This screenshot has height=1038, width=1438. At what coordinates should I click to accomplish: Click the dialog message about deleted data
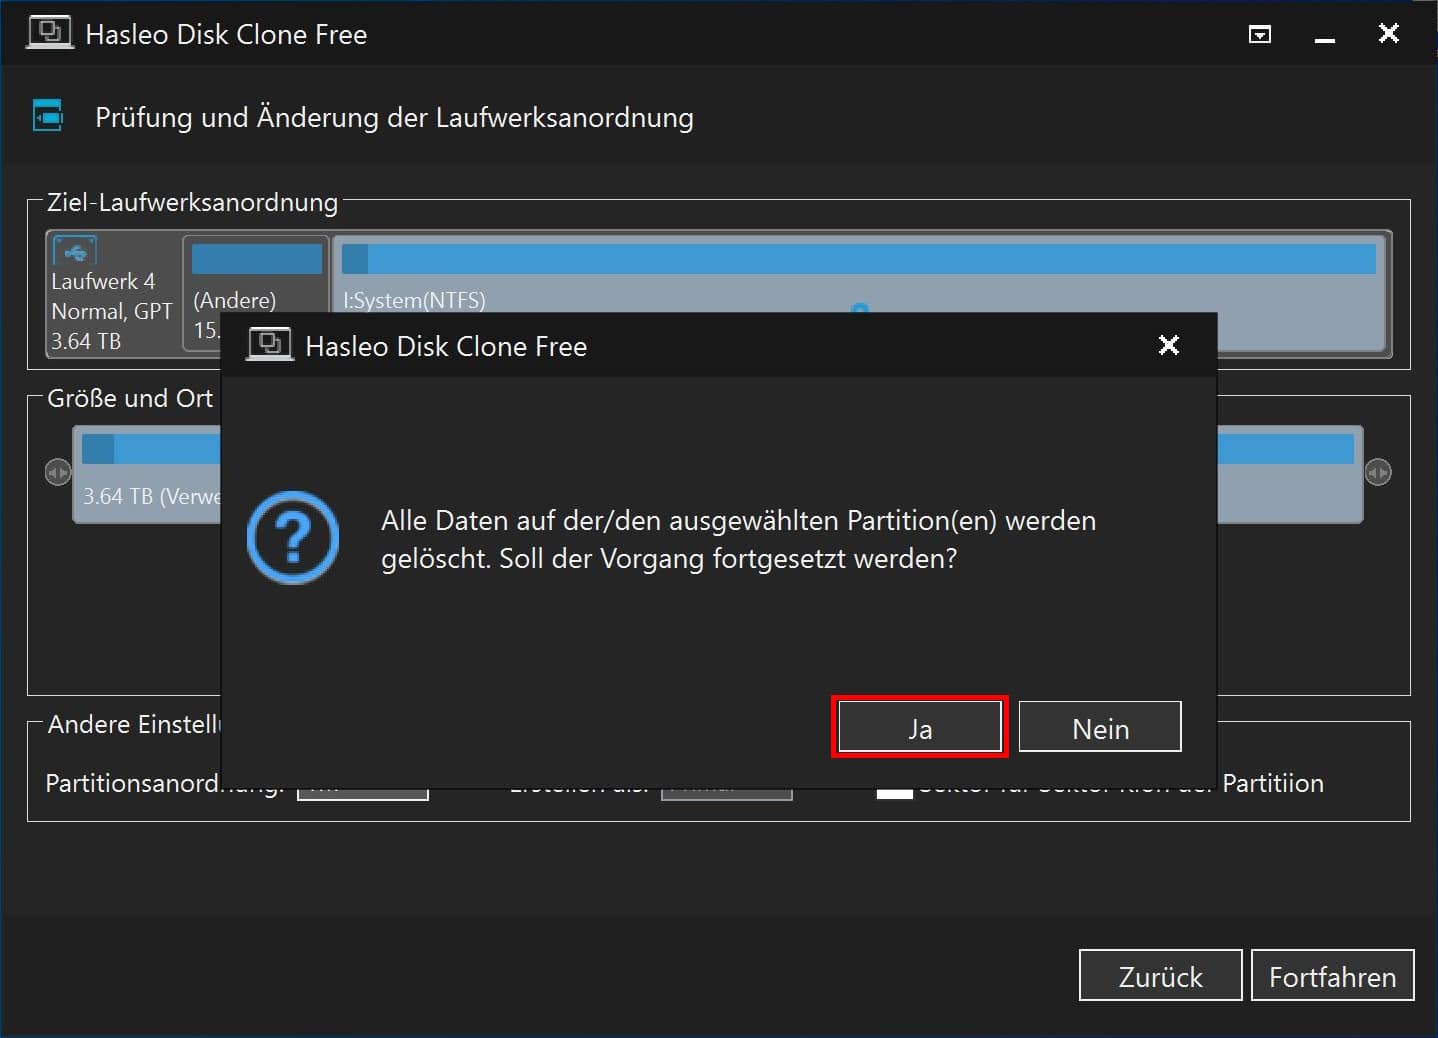tap(738, 539)
